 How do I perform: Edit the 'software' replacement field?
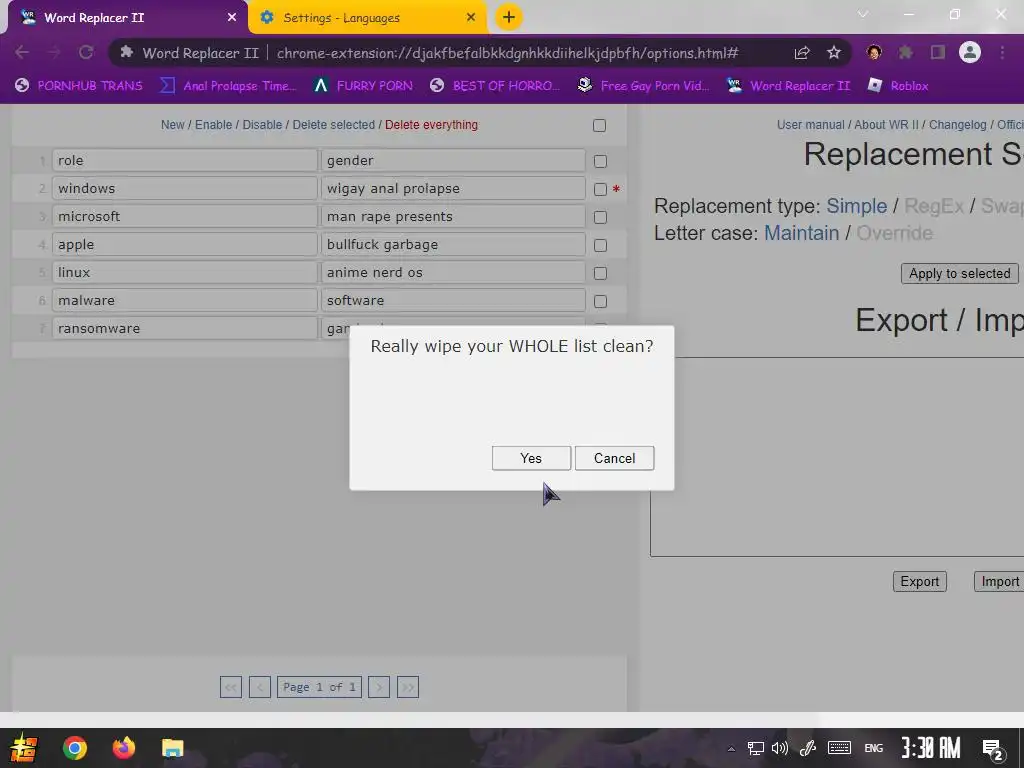point(453,300)
